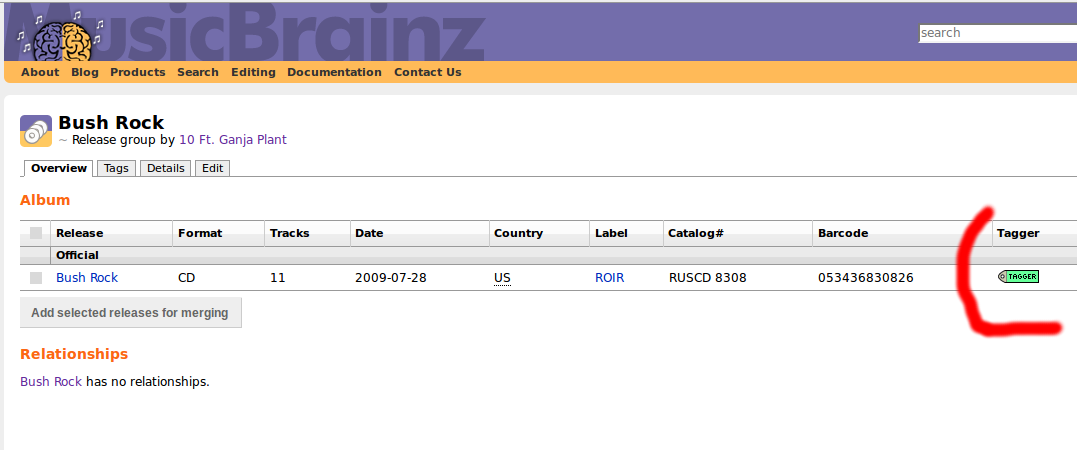This screenshot has height=450, width=1077.
Task: Open the Products menu
Action: tap(137, 72)
